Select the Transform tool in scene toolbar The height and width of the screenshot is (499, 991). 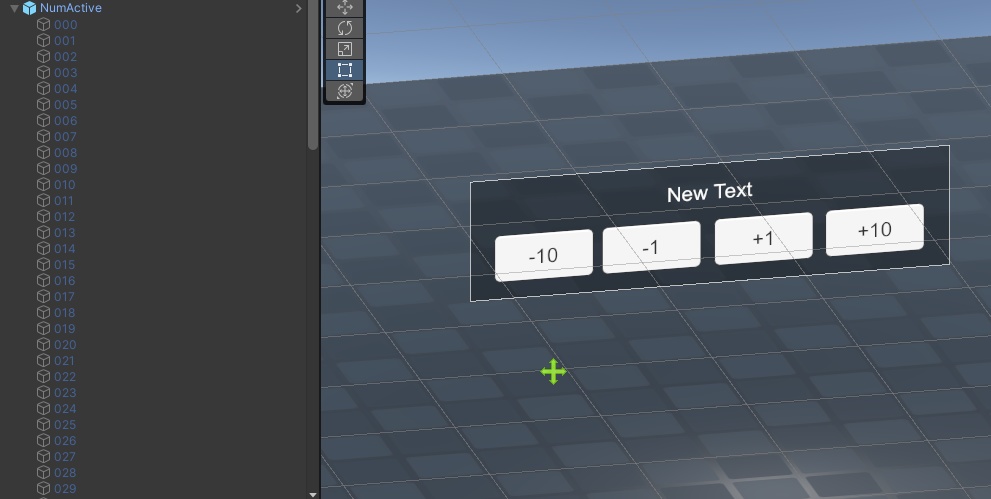(x=344, y=91)
